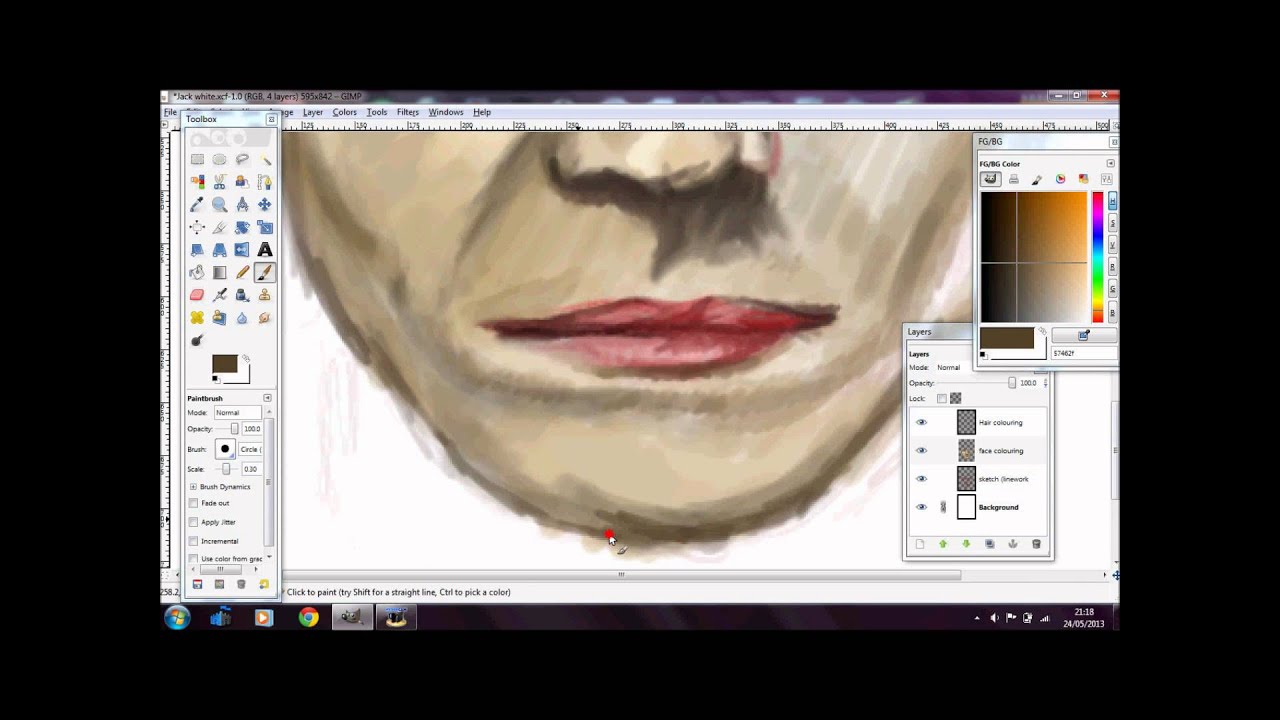Toggle visibility of face colouring layer
Screen dimensions: 1280x720
[921, 450]
